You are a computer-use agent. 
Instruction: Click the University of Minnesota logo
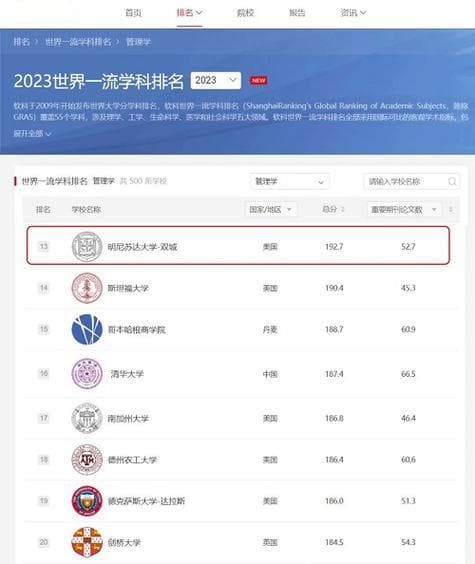[87, 247]
